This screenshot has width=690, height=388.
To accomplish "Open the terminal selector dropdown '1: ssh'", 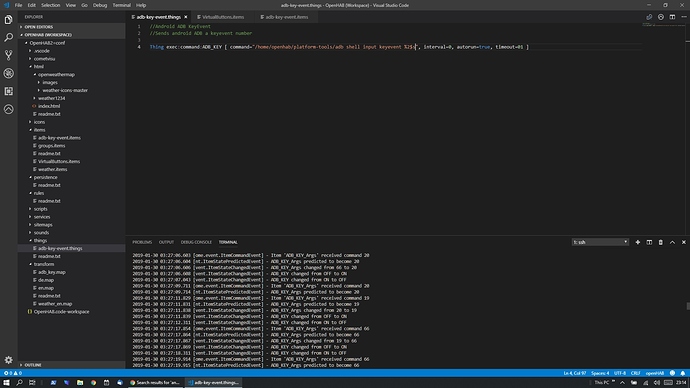I will tap(600, 242).
